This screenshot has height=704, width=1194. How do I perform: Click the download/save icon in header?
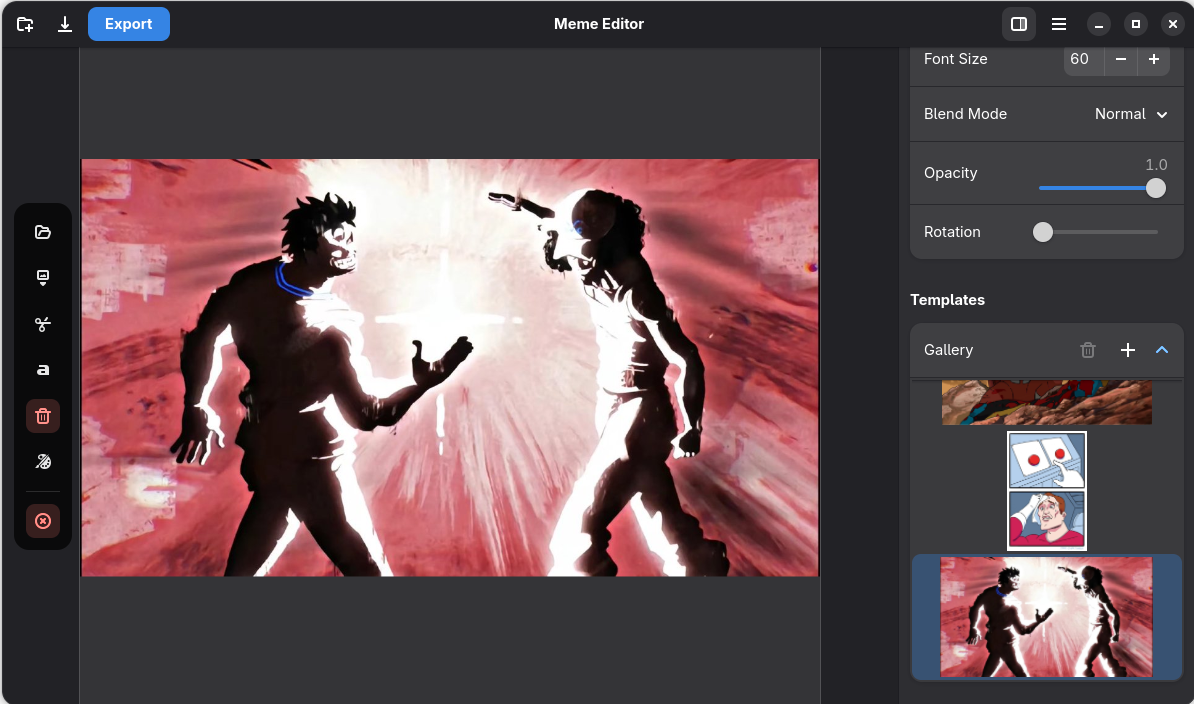(x=65, y=24)
